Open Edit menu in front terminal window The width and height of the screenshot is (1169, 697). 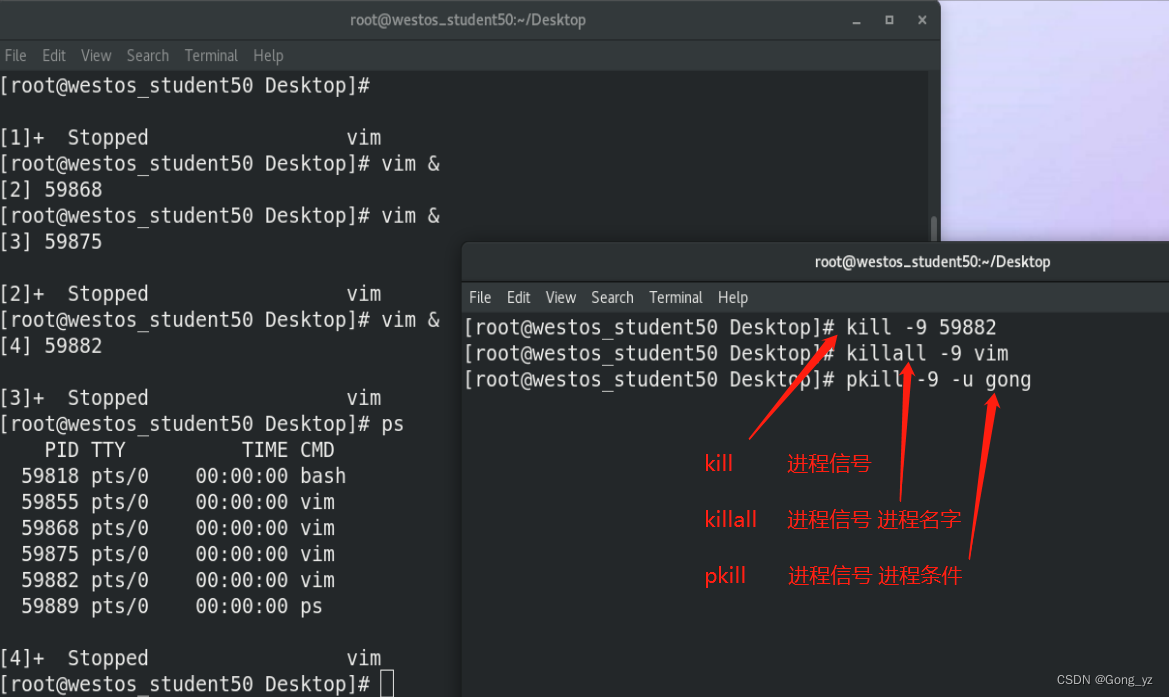click(x=518, y=297)
